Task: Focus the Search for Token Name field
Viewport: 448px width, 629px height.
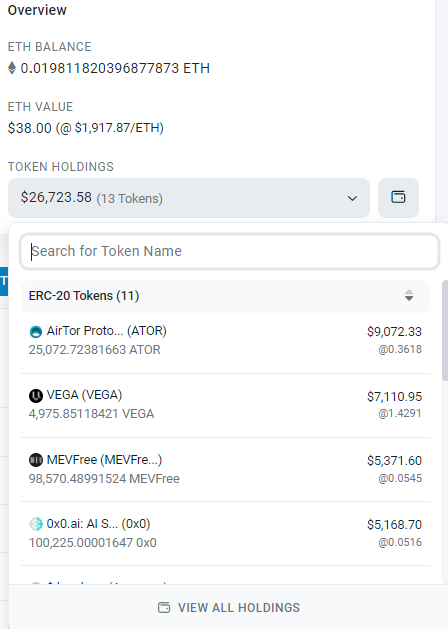Action: tap(229, 252)
